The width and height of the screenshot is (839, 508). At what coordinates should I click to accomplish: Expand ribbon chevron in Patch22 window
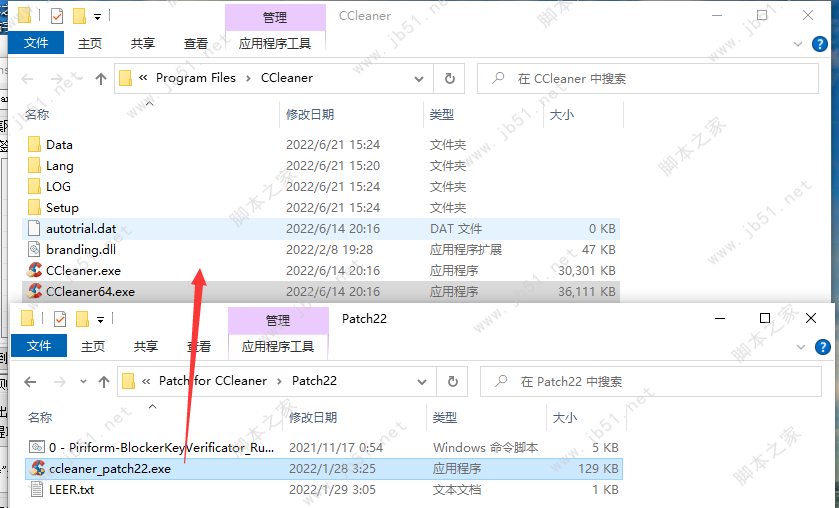[x=800, y=347]
